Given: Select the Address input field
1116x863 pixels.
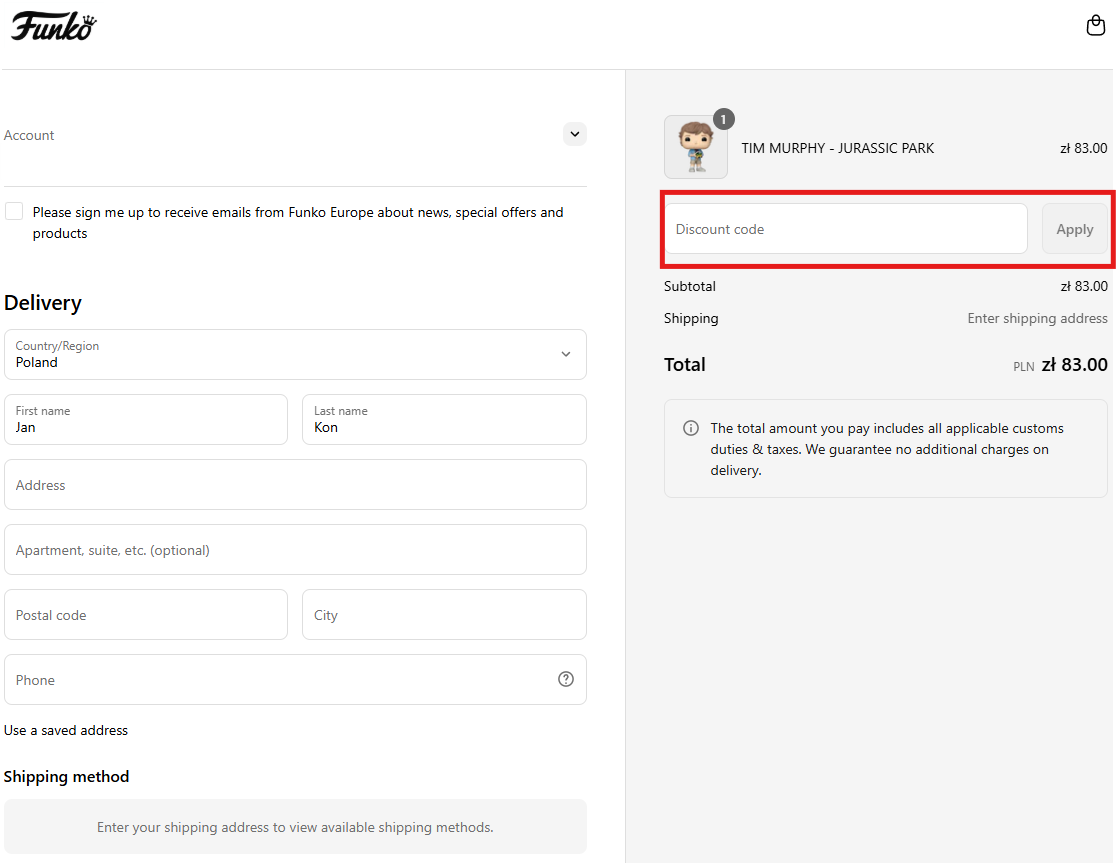Looking at the screenshot, I should point(295,485).
